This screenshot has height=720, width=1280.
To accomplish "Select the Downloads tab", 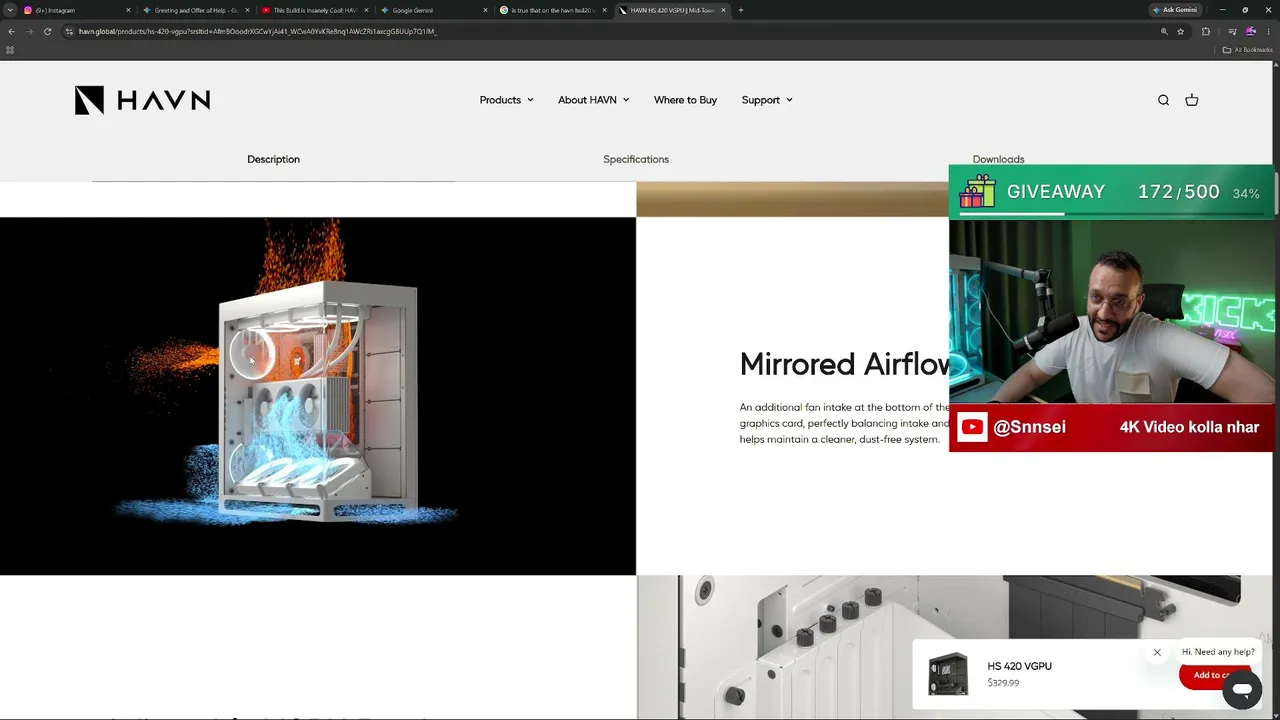I will [x=998, y=159].
